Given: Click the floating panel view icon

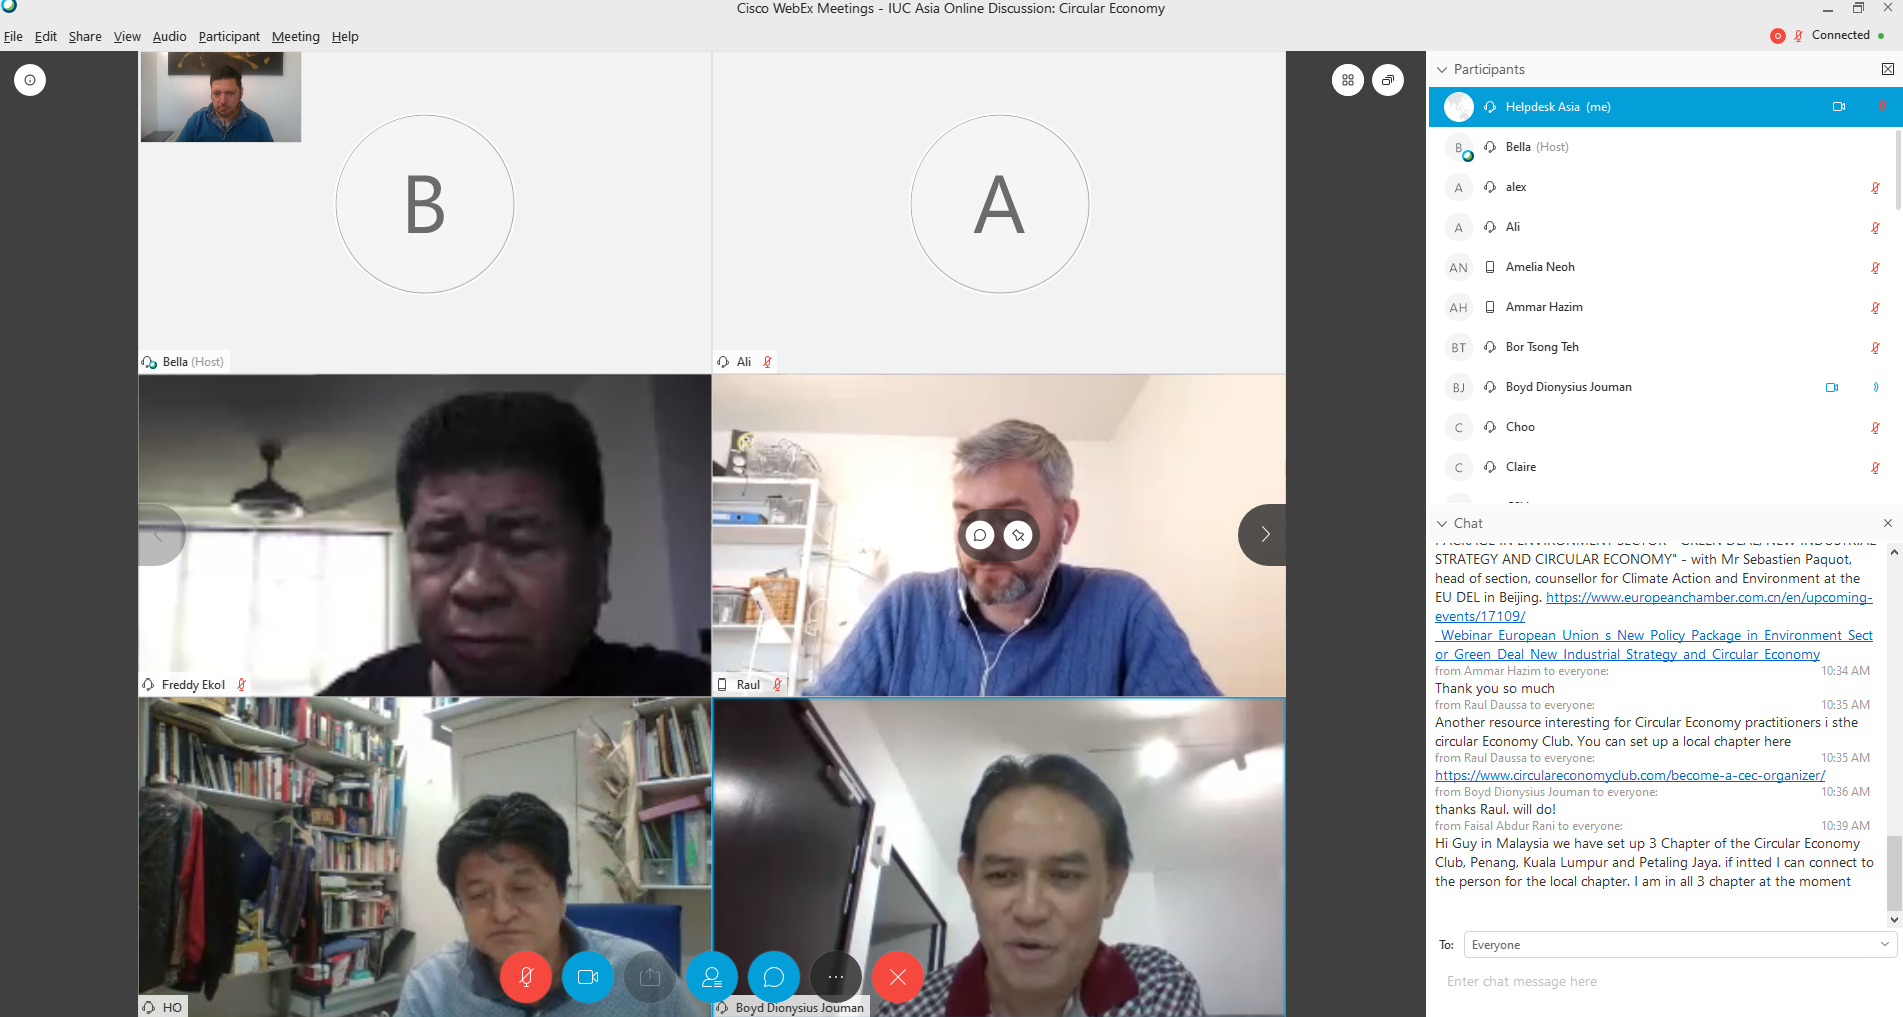Looking at the screenshot, I should tap(1388, 80).
